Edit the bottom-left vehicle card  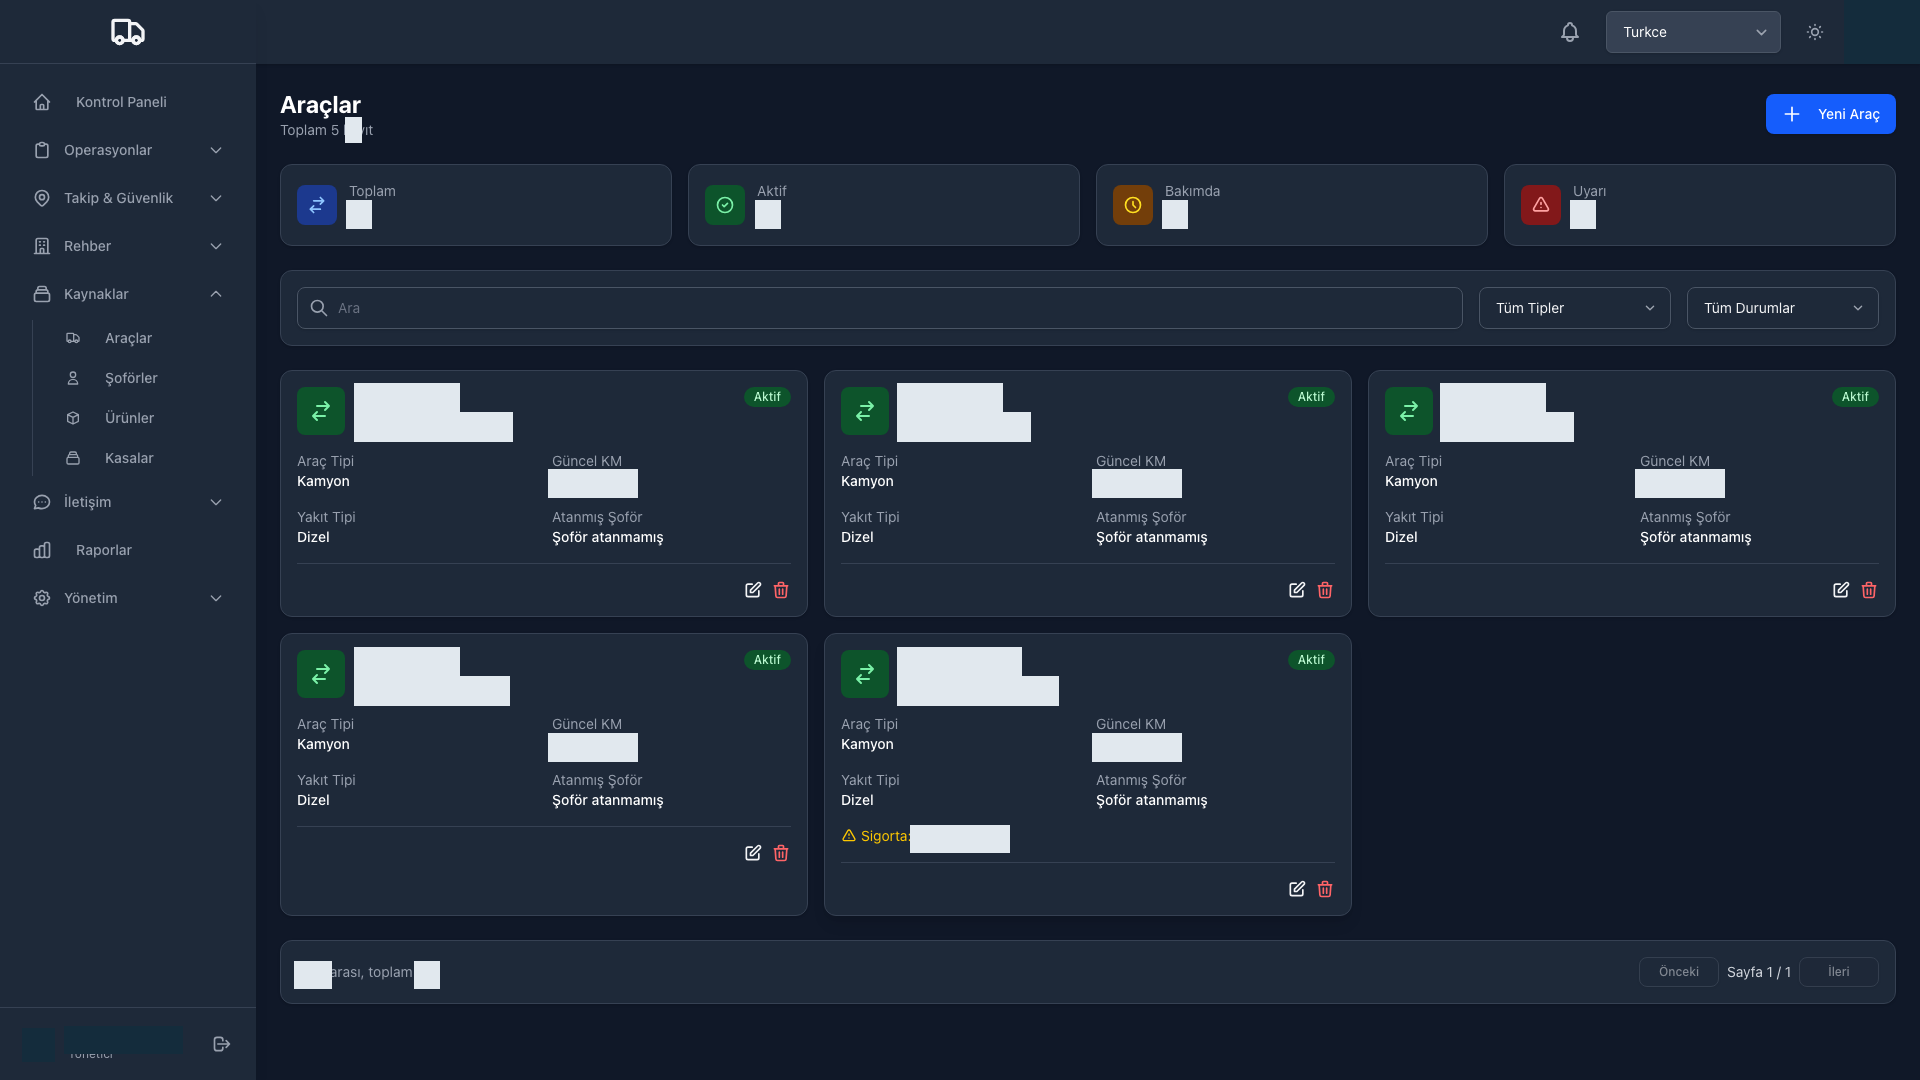click(753, 853)
